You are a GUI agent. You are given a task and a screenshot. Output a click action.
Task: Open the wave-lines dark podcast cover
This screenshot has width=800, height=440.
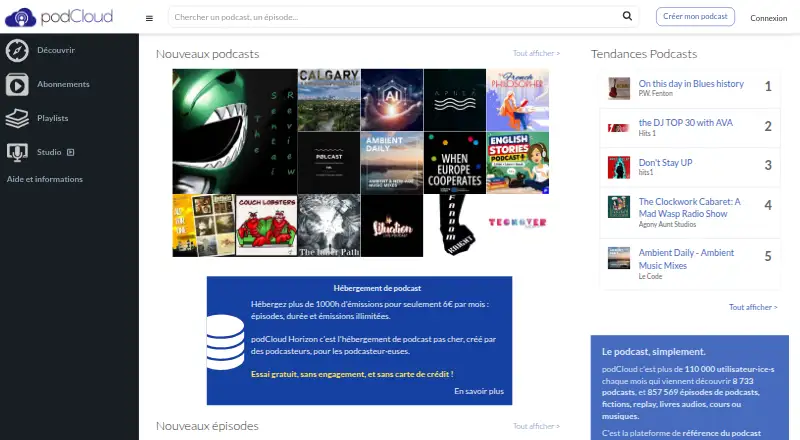pos(455,100)
